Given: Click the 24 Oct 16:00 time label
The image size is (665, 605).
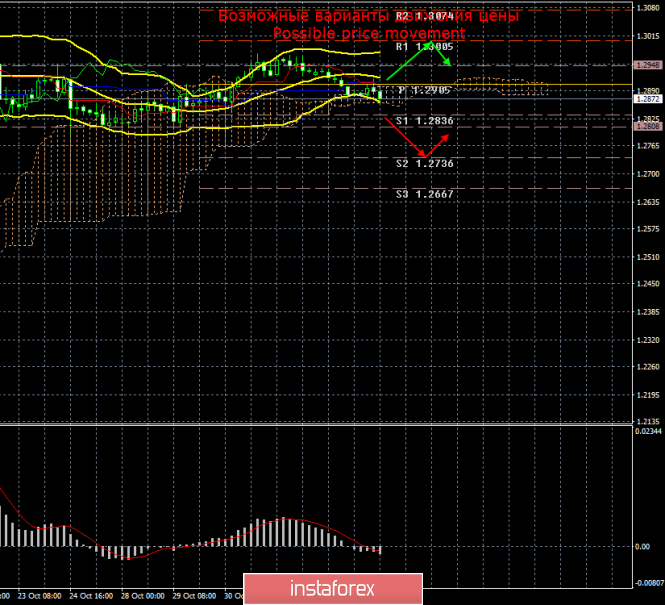Looking at the screenshot, I should tap(91, 596).
